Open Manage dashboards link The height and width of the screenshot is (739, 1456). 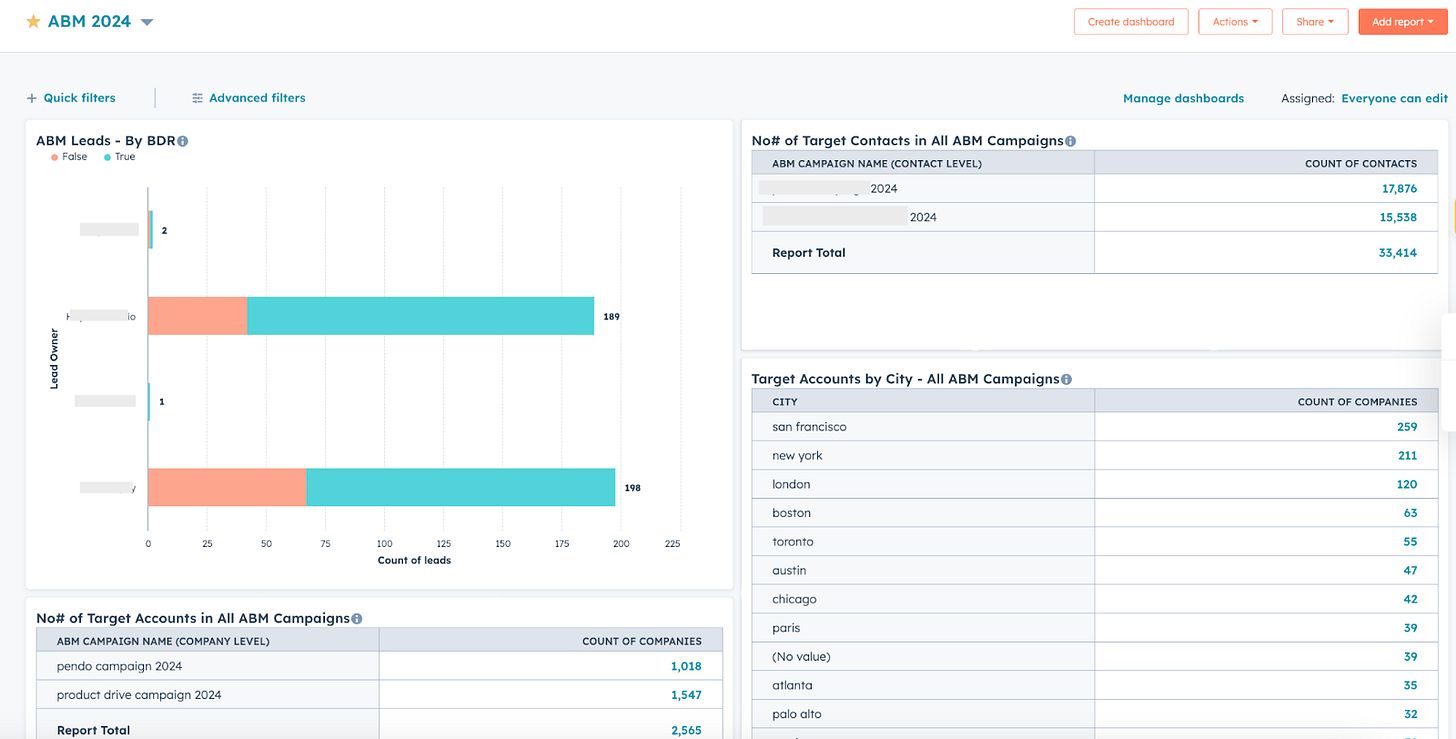1183,98
